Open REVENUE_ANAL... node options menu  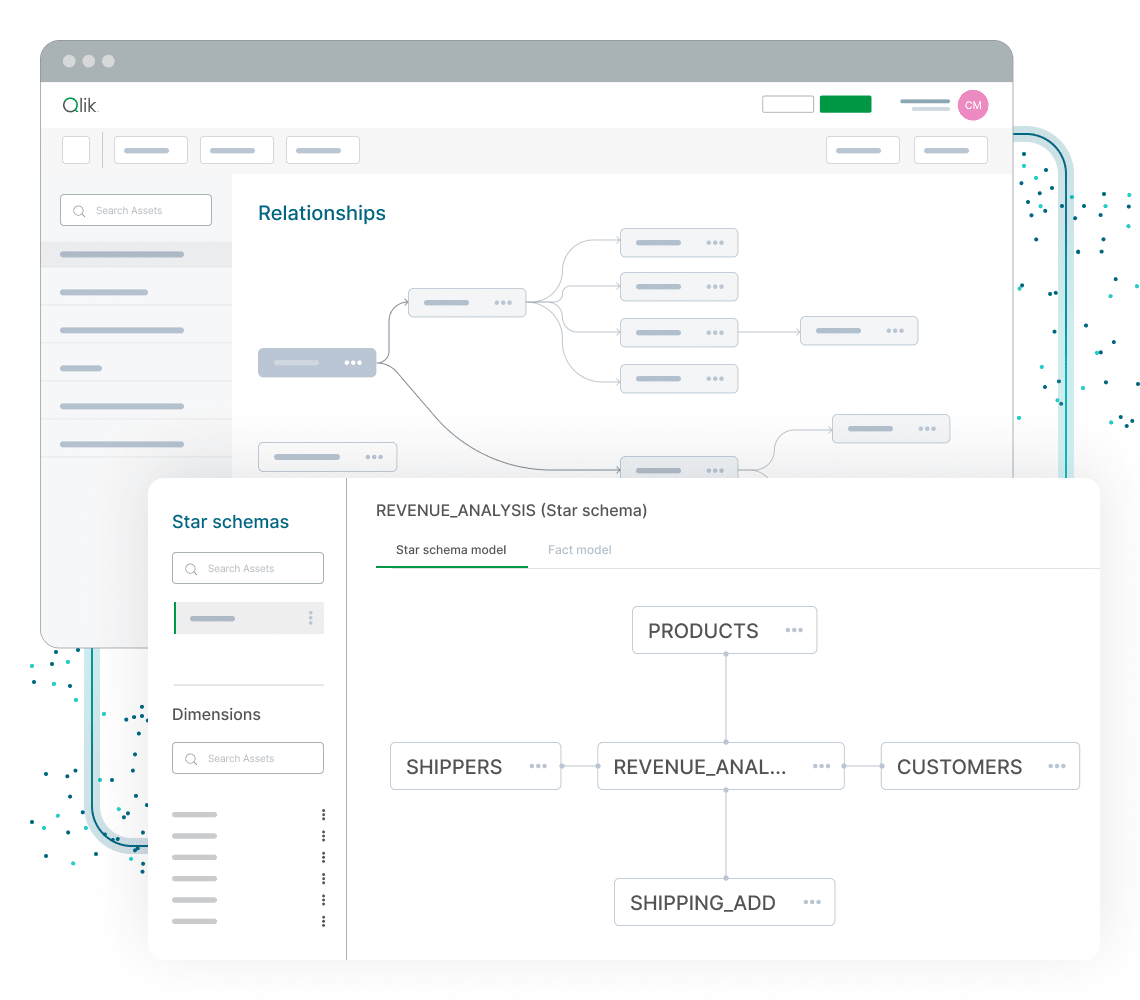822,766
